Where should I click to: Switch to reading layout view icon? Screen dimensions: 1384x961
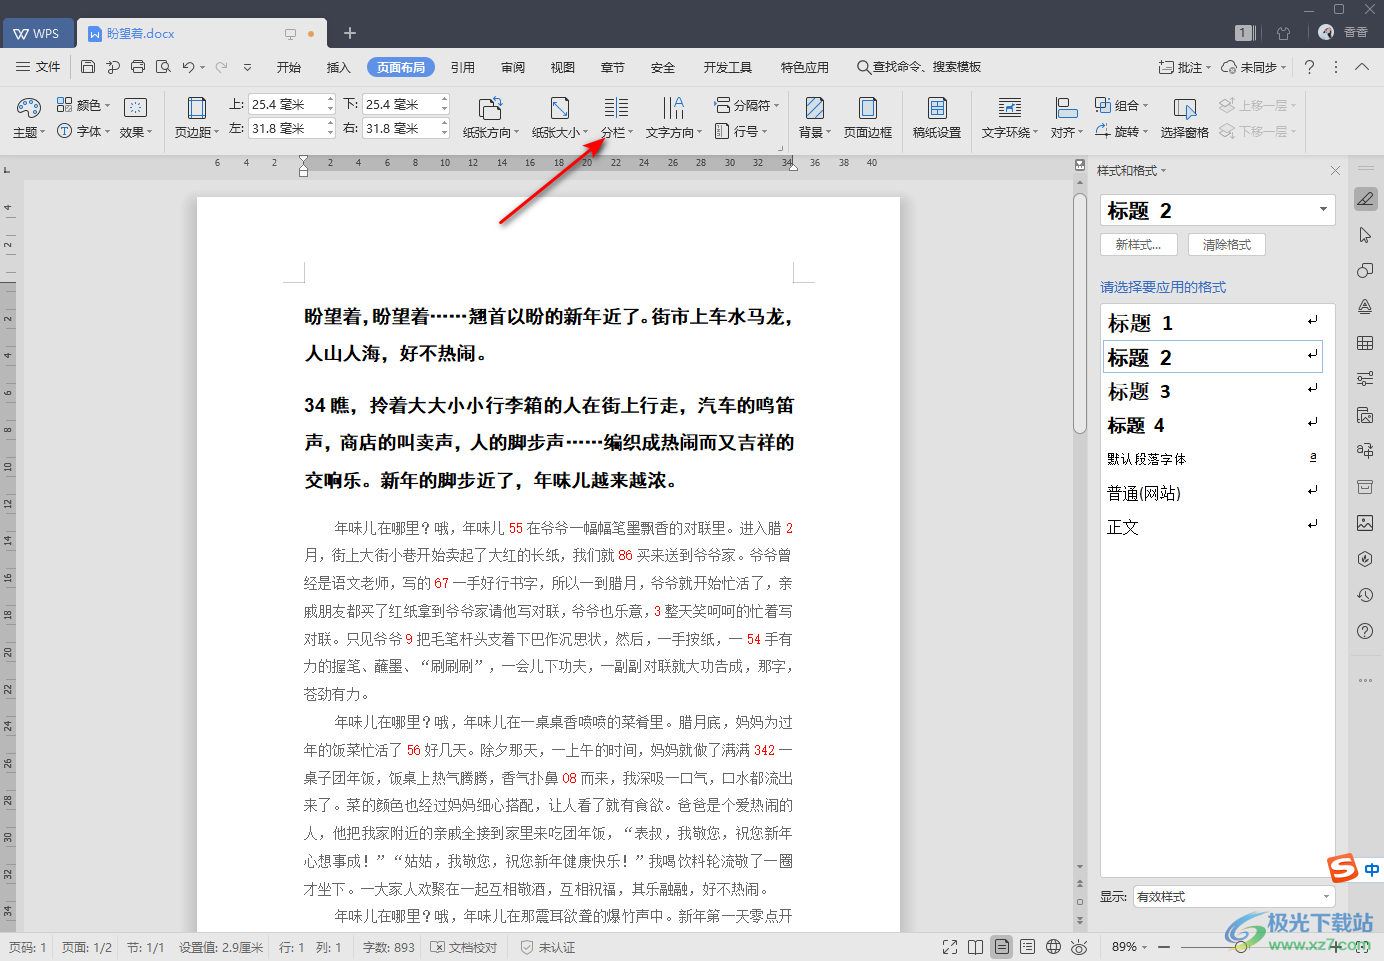click(975, 946)
